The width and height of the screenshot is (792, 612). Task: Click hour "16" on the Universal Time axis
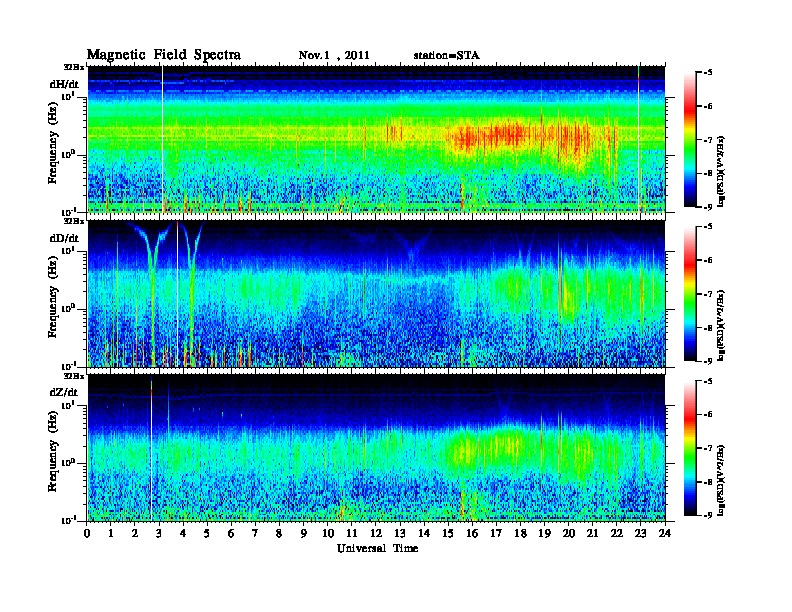coord(472,533)
